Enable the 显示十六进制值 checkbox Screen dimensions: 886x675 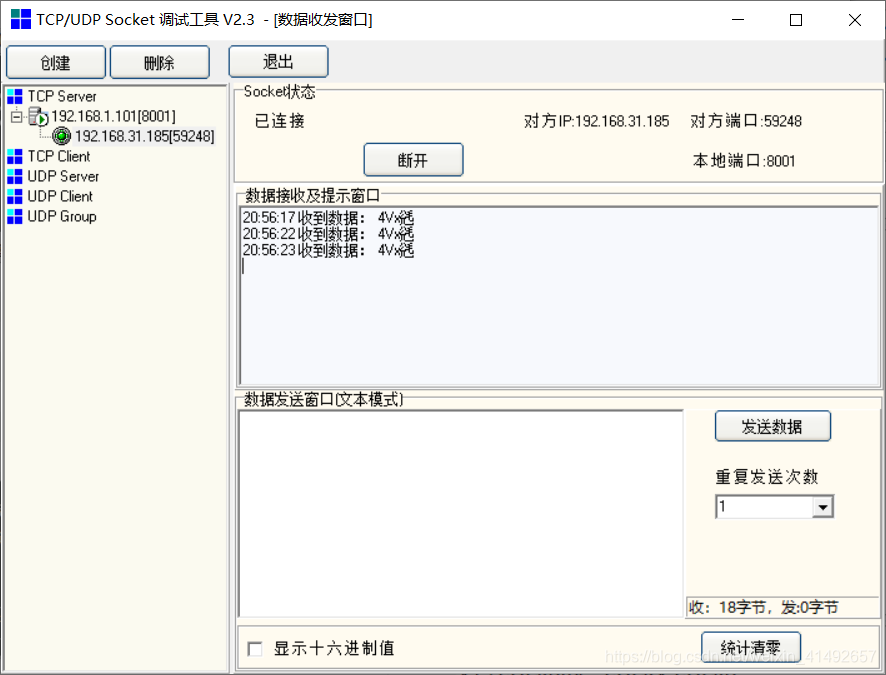pyautogui.click(x=255, y=648)
